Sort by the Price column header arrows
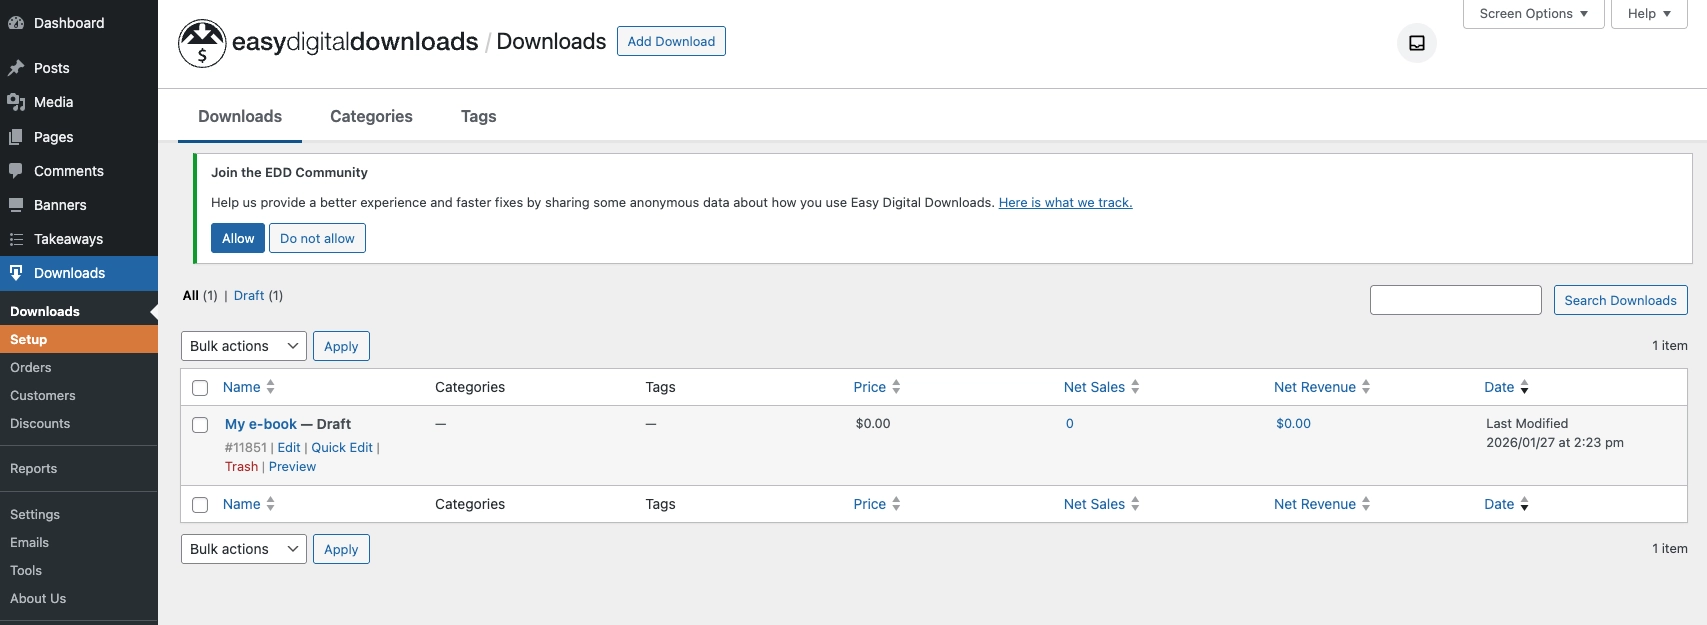Viewport: 1707px width, 625px height. (896, 387)
